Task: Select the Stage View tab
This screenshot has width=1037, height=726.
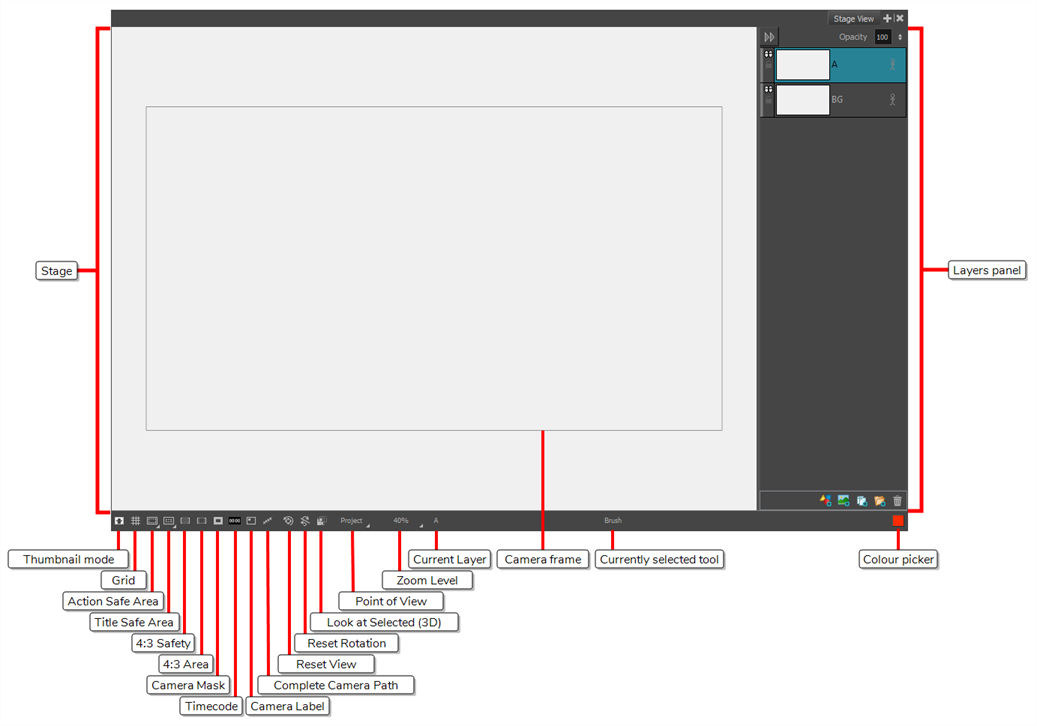Action: pyautogui.click(x=853, y=19)
